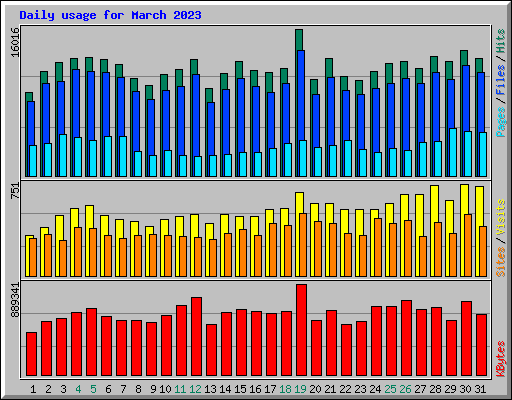Select day 19 on the date axis
The image size is (512, 400).
[300, 389]
